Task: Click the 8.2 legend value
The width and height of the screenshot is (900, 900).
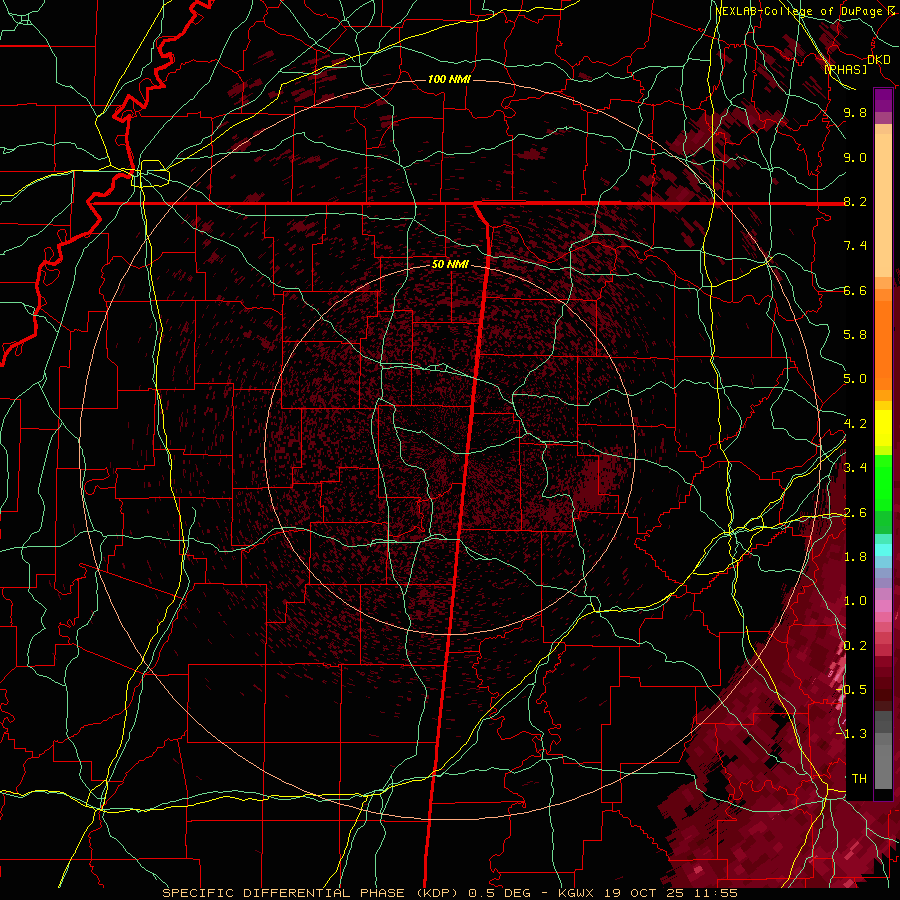Action: (x=855, y=202)
